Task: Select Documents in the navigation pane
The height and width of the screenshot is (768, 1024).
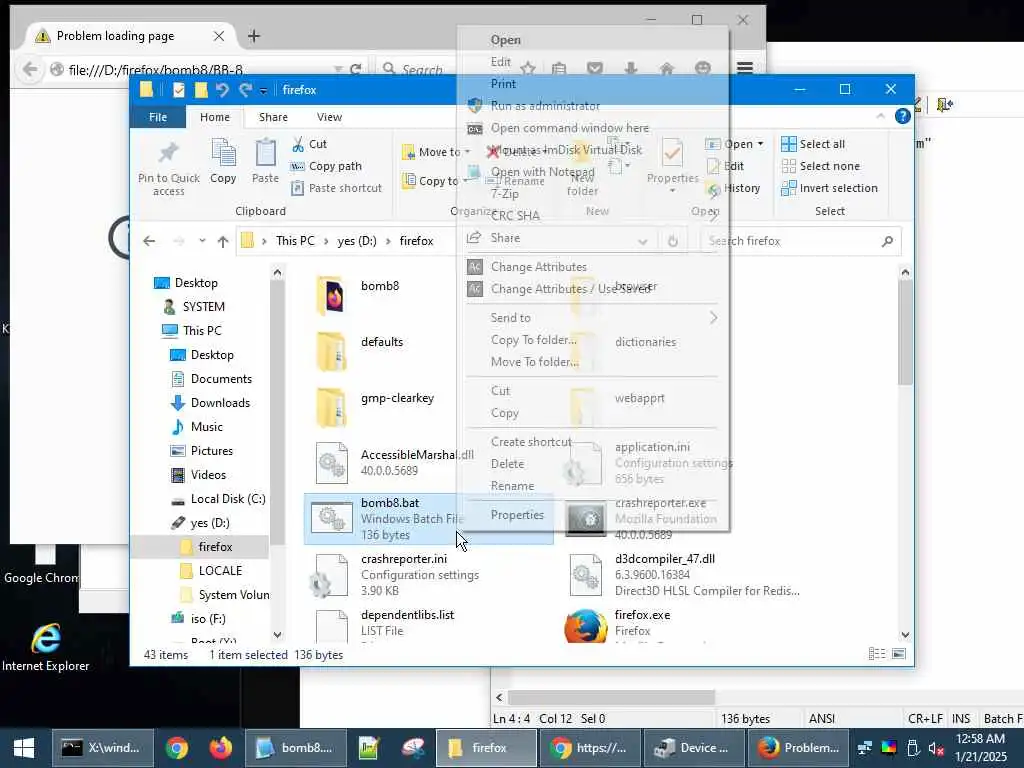Action: tap(211, 379)
